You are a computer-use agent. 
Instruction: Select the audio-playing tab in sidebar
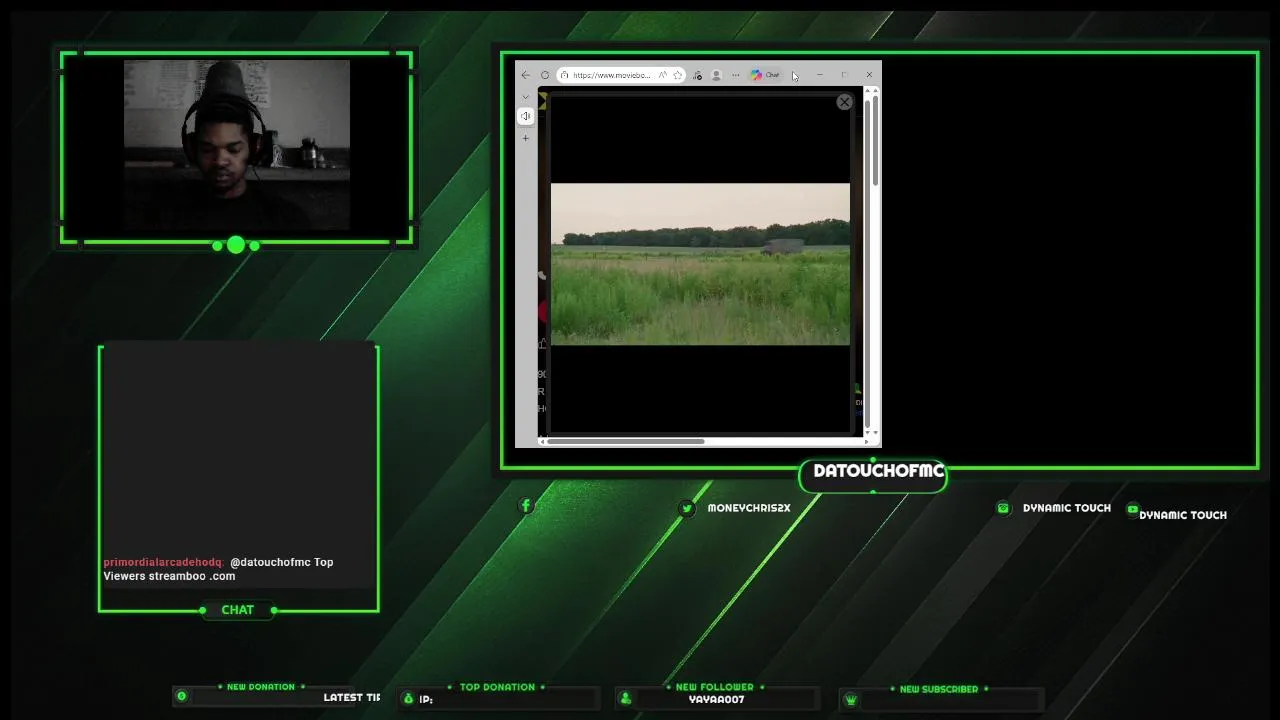point(526,116)
